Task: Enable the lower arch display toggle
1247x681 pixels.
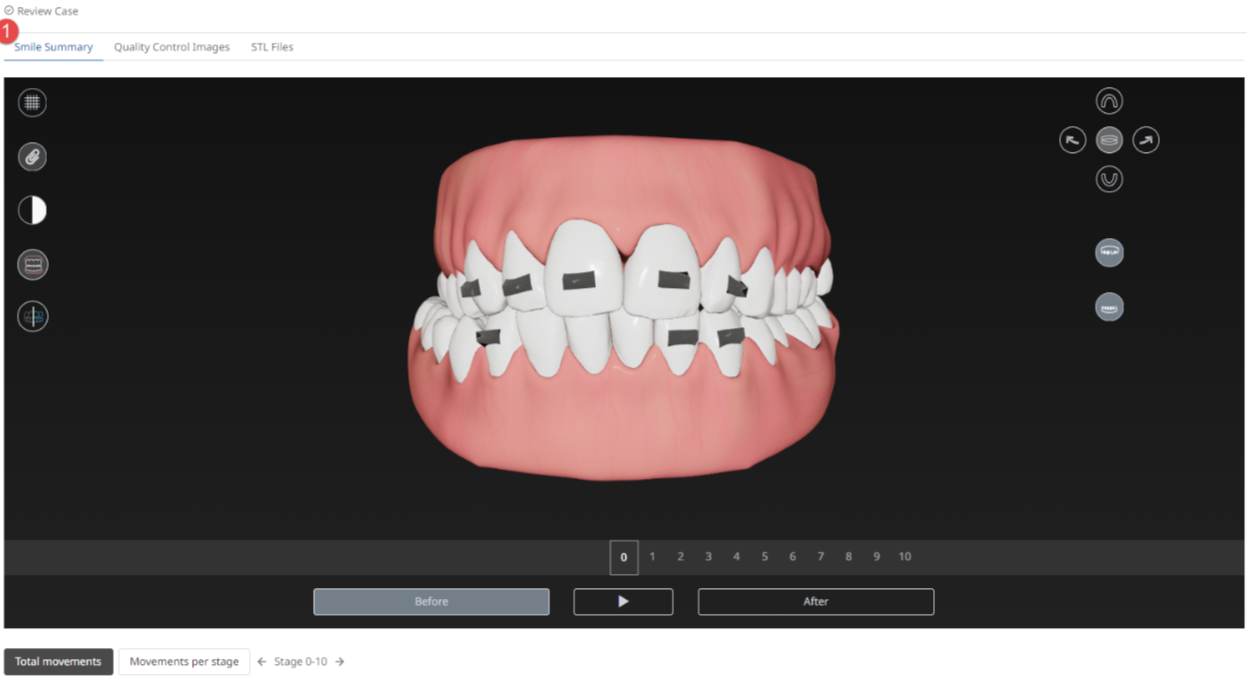Action: tap(1109, 306)
